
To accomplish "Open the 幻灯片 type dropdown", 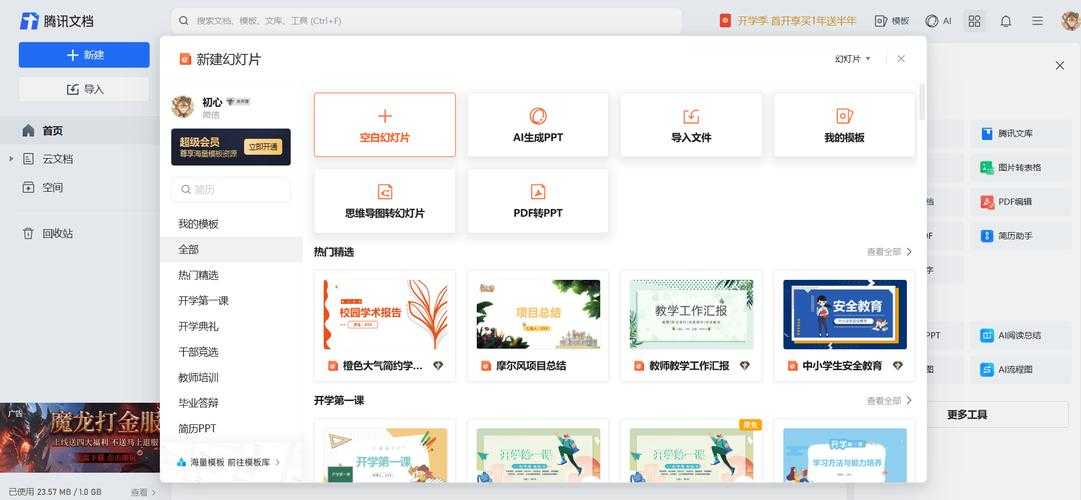I will (853, 59).
